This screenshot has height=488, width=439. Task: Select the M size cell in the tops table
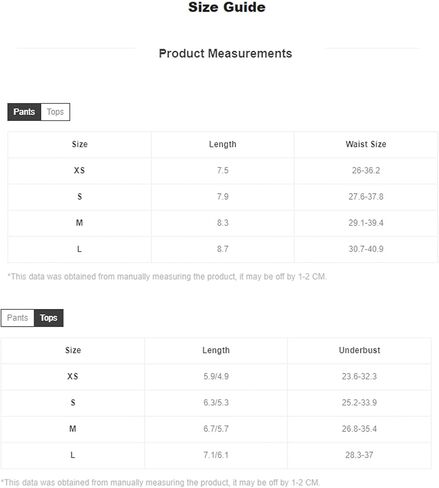73,429
